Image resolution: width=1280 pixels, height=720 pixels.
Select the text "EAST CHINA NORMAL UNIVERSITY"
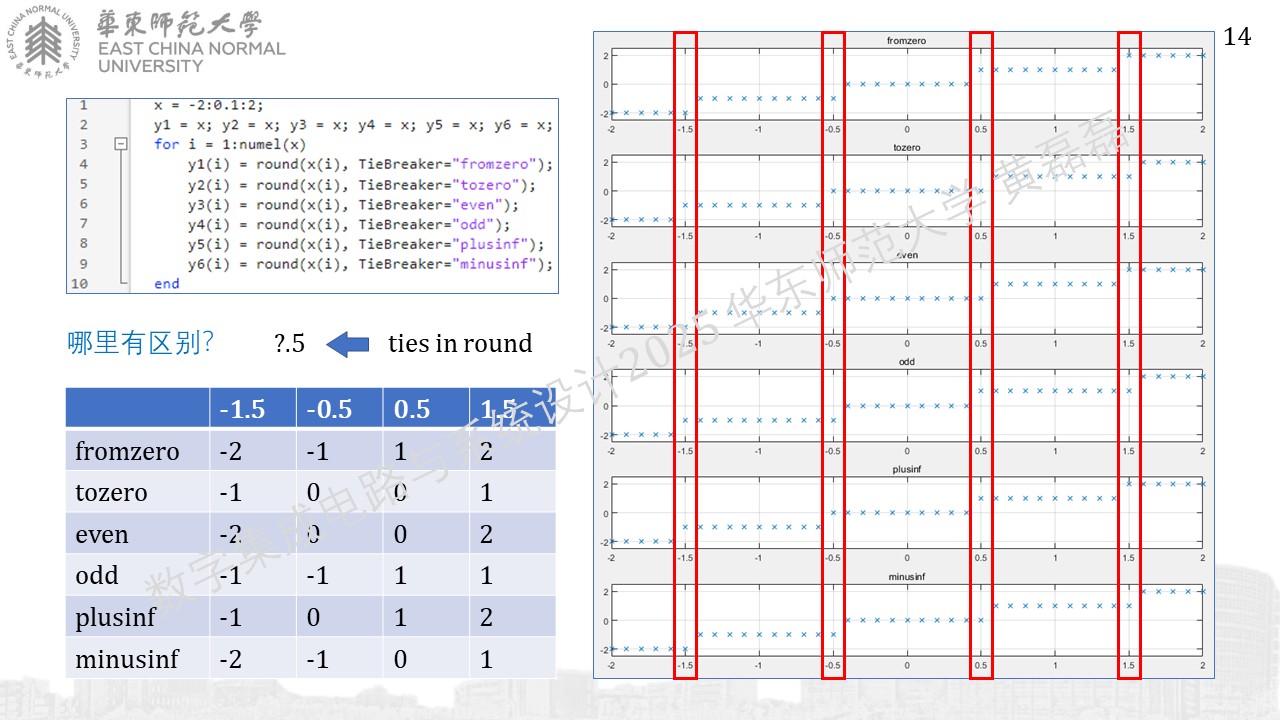coord(191,57)
